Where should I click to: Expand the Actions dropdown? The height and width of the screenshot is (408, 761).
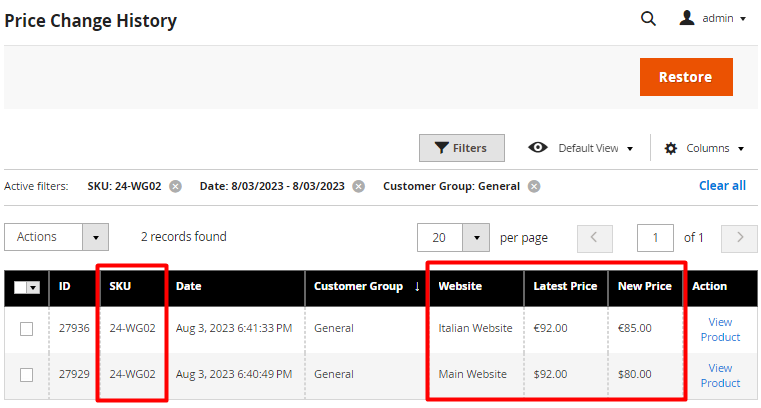click(96, 237)
